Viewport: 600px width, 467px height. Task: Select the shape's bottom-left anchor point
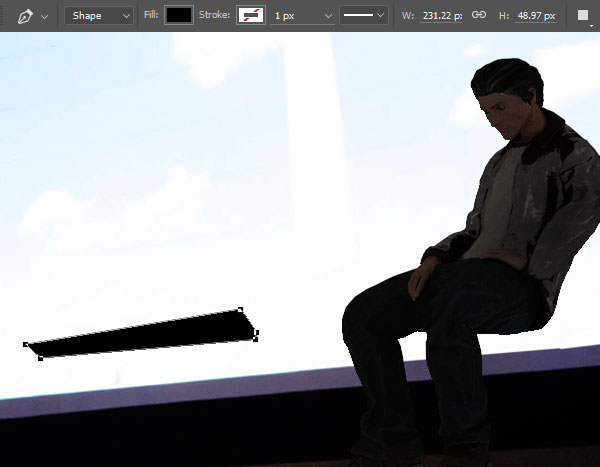pos(40,358)
